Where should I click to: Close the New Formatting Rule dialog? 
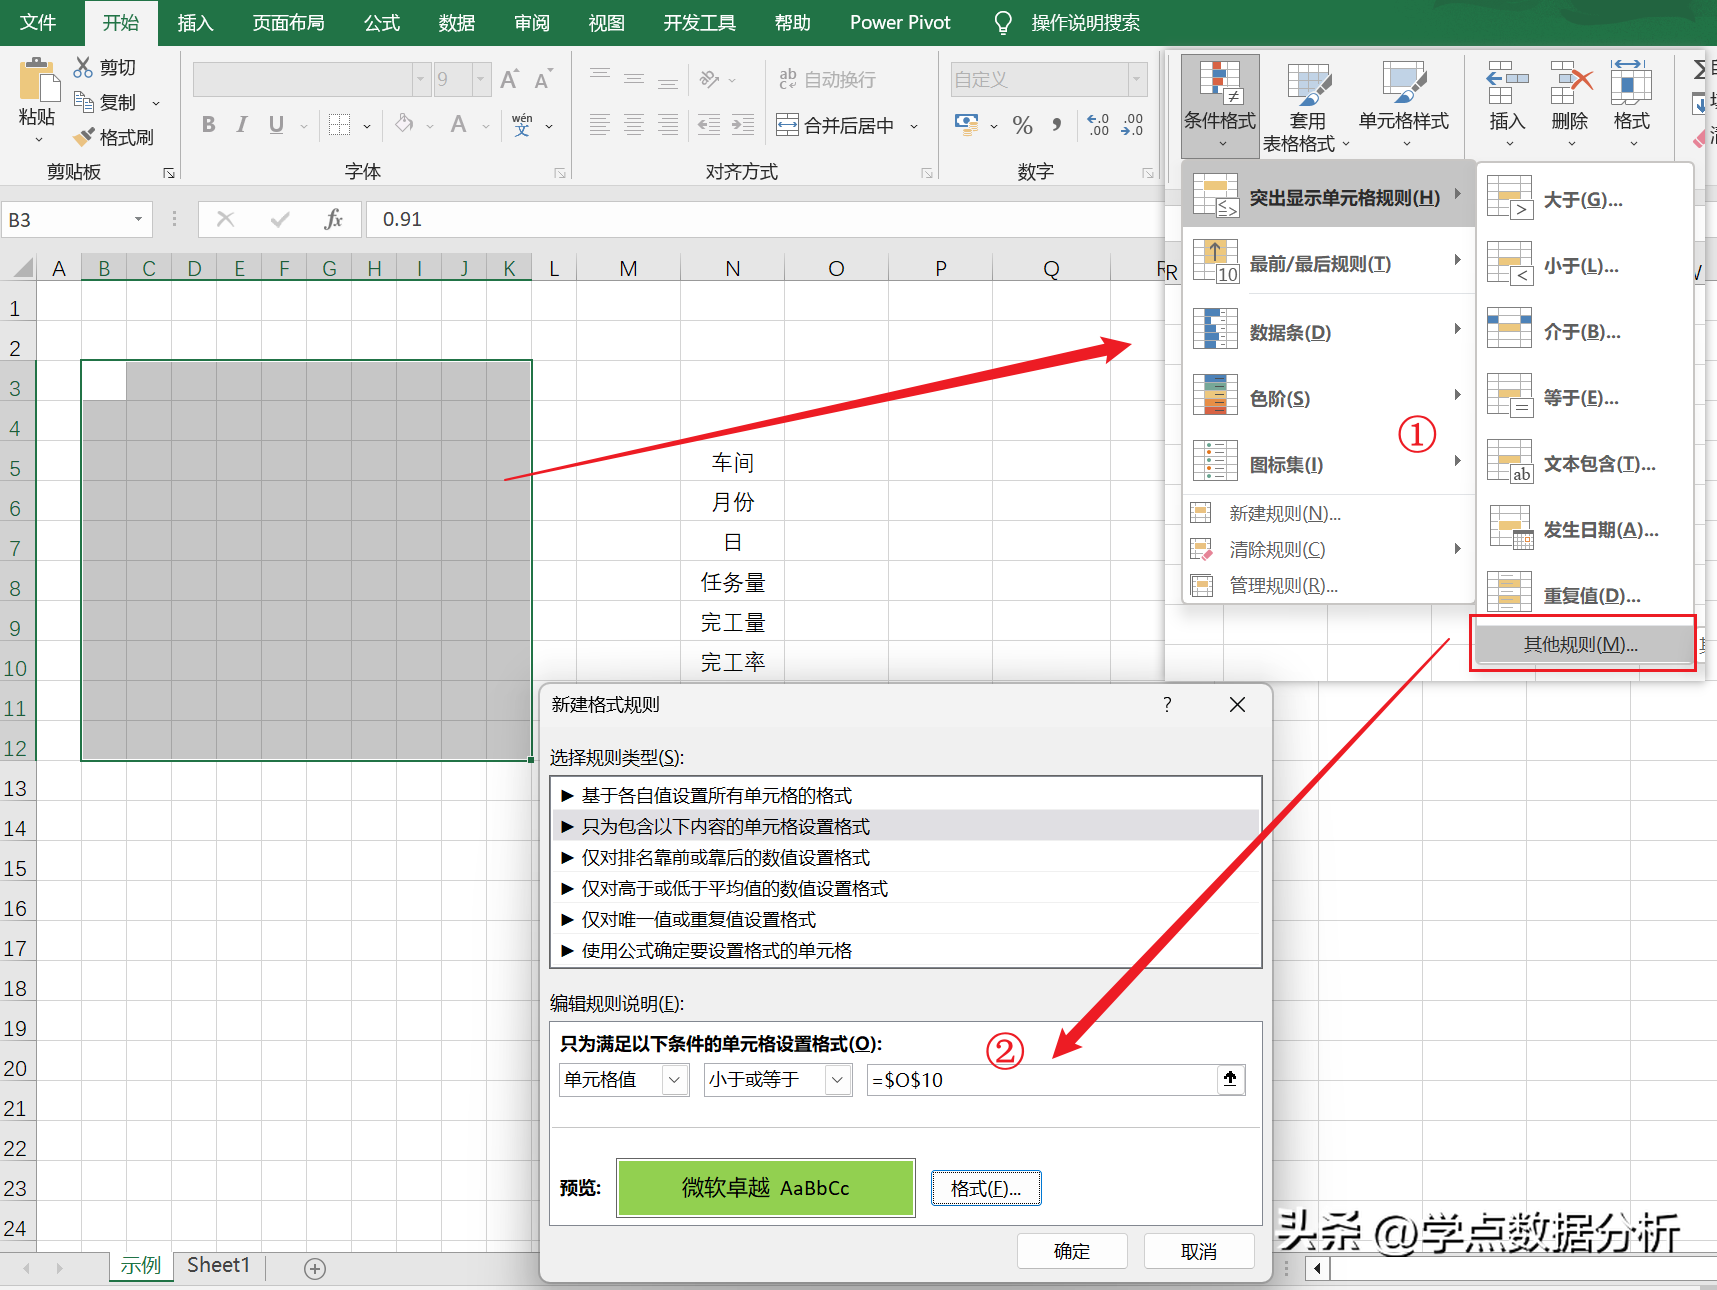[x=1237, y=705]
